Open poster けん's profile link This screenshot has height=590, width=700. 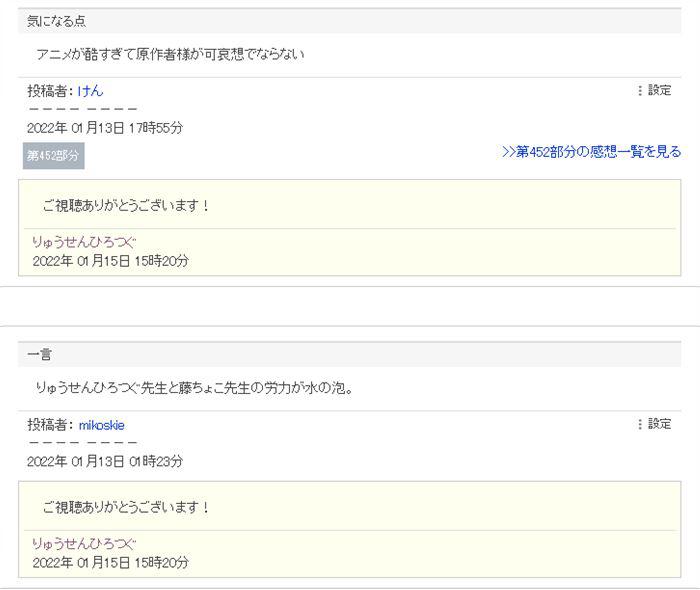(x=90, y=91)
